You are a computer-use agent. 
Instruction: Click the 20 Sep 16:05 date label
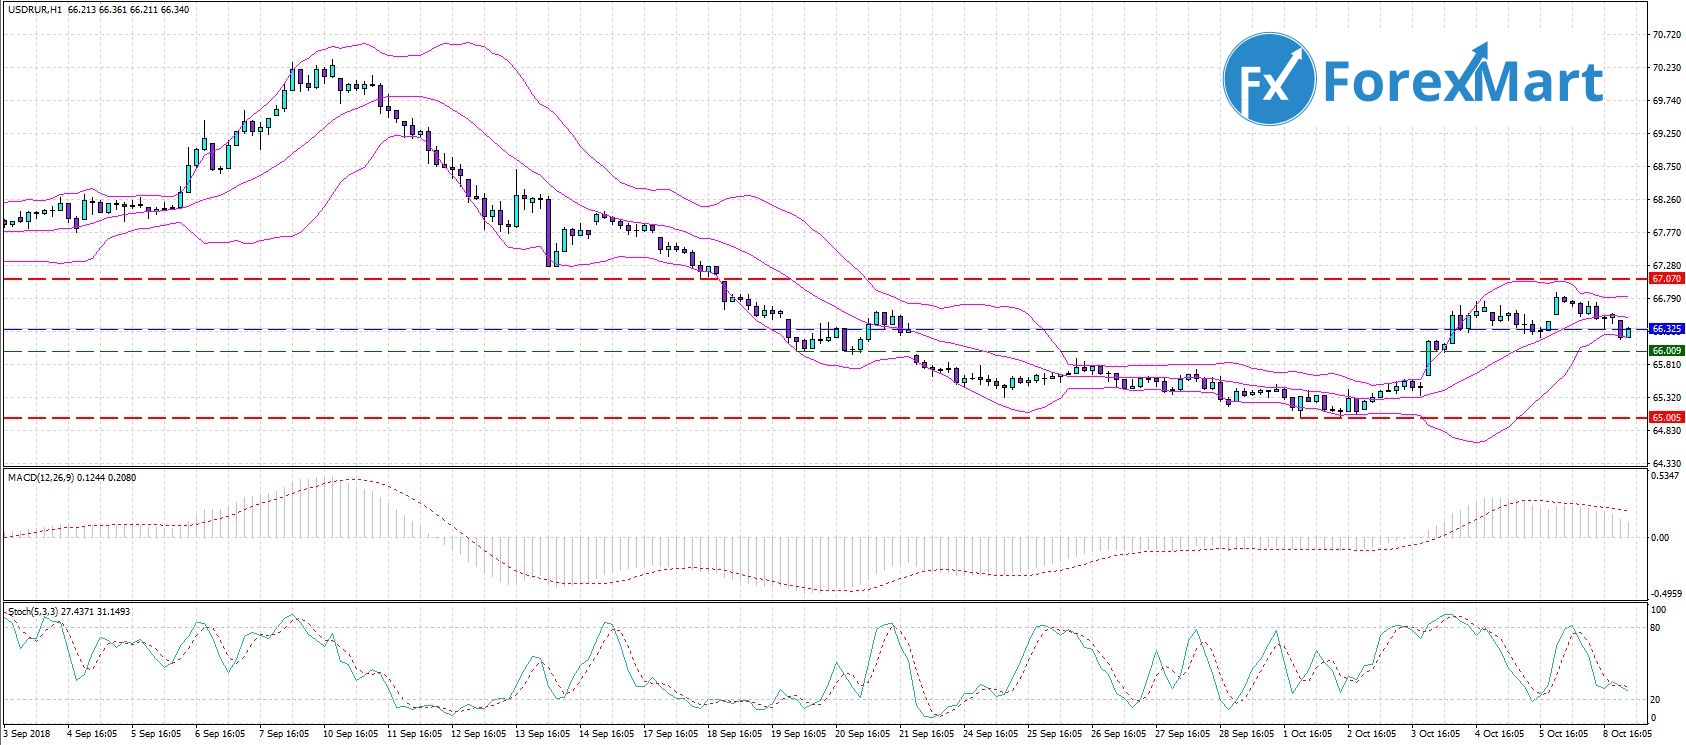(x=863, y=735)
